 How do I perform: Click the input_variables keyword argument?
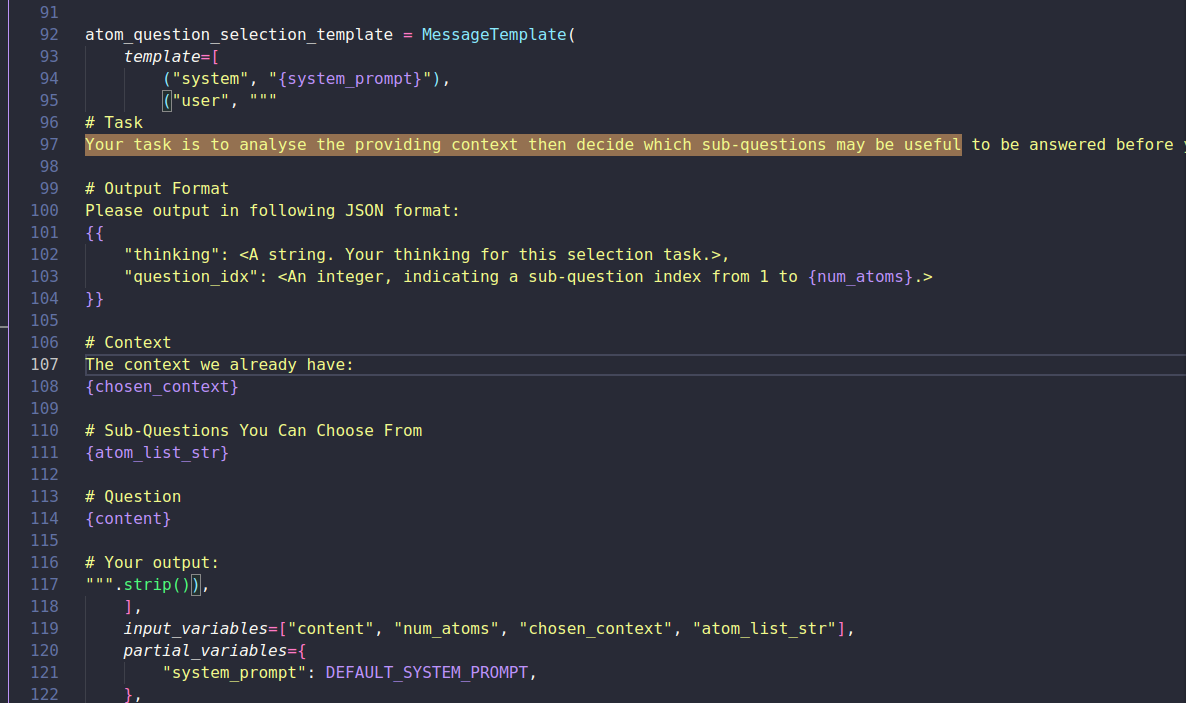(195, 628)
